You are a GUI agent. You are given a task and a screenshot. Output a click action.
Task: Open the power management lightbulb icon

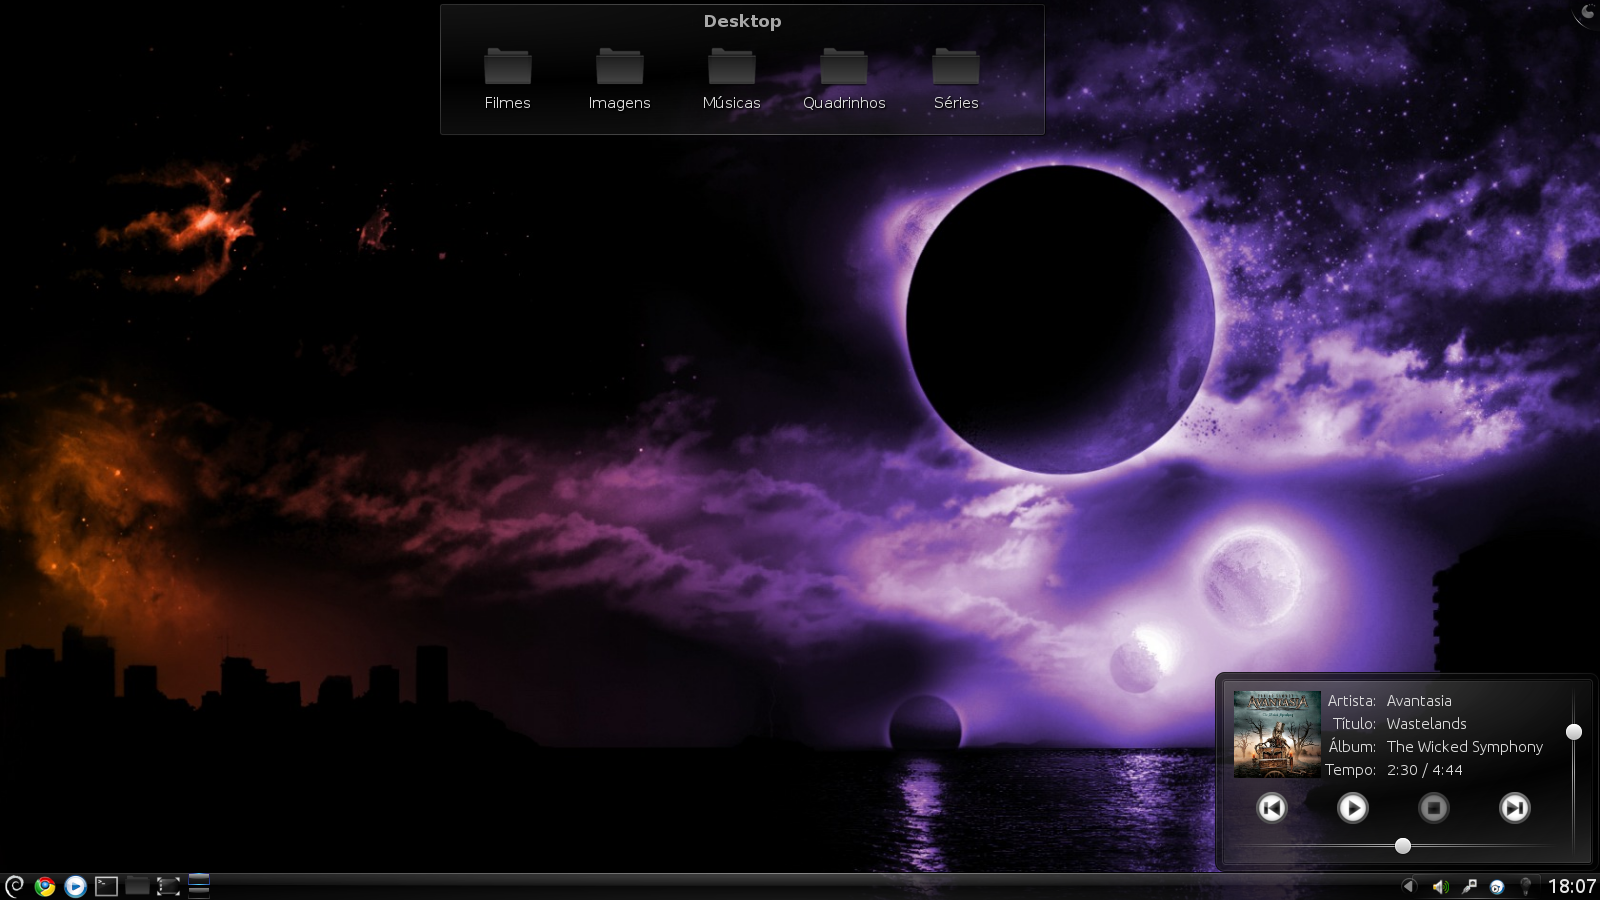(1525, 886)
